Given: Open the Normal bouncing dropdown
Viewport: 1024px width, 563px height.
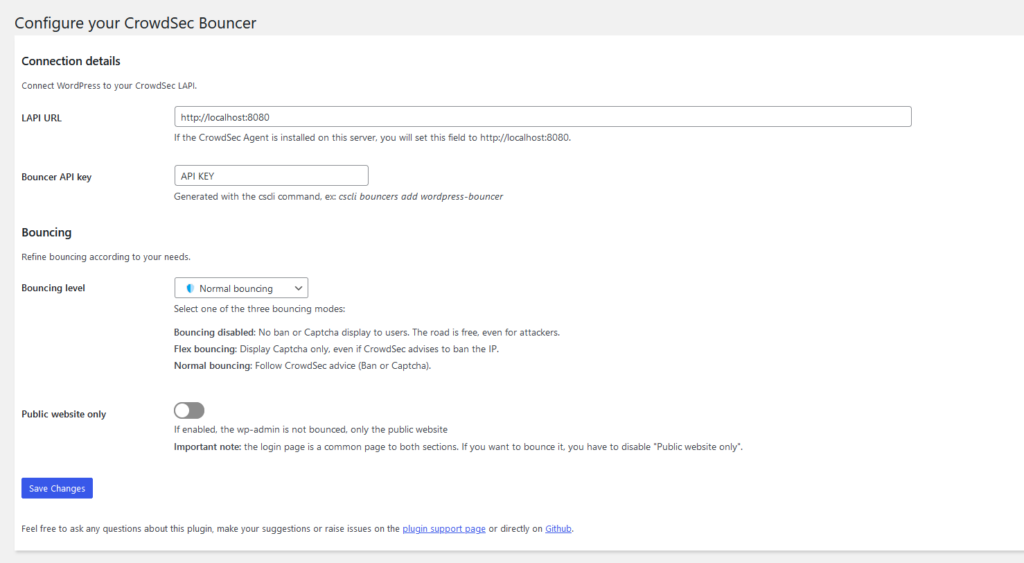Looking at the screenshot, I should (241, 288).
